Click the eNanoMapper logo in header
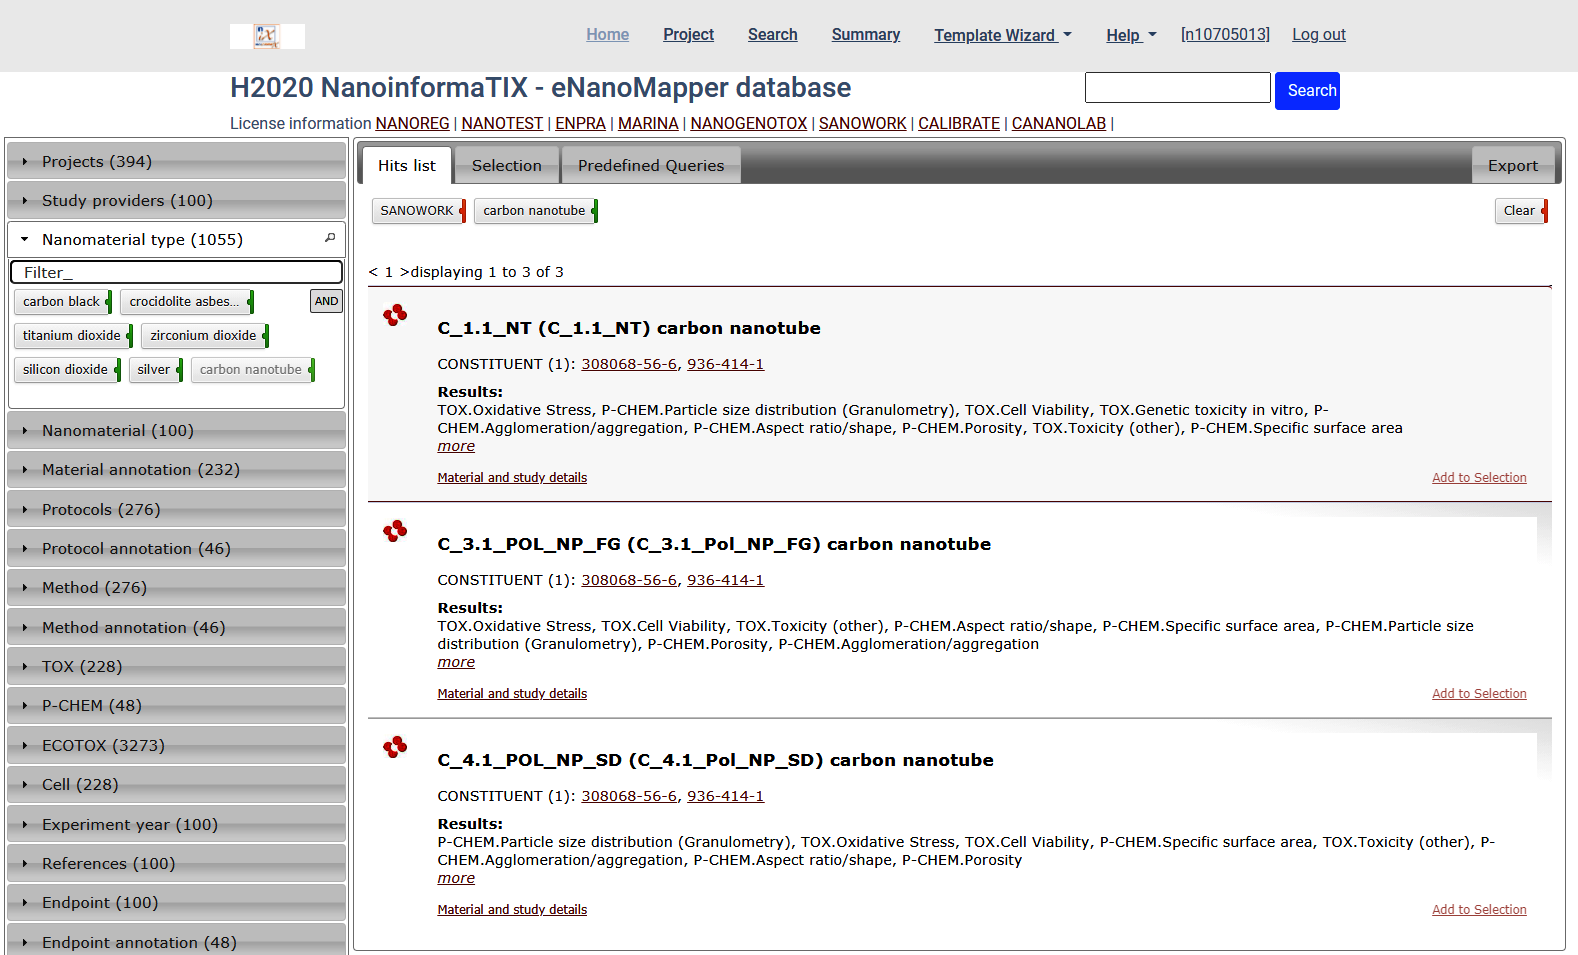1578x955 pixels. tap(267, 36)
